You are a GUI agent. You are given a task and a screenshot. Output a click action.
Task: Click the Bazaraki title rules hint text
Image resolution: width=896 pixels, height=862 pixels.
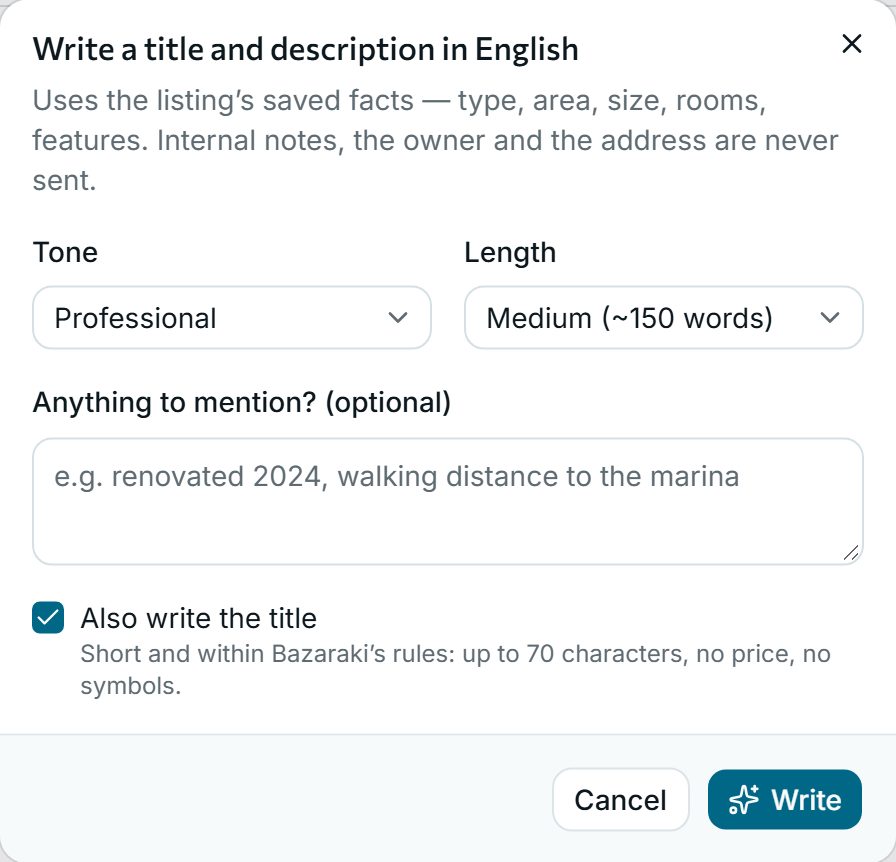point(455,669)
